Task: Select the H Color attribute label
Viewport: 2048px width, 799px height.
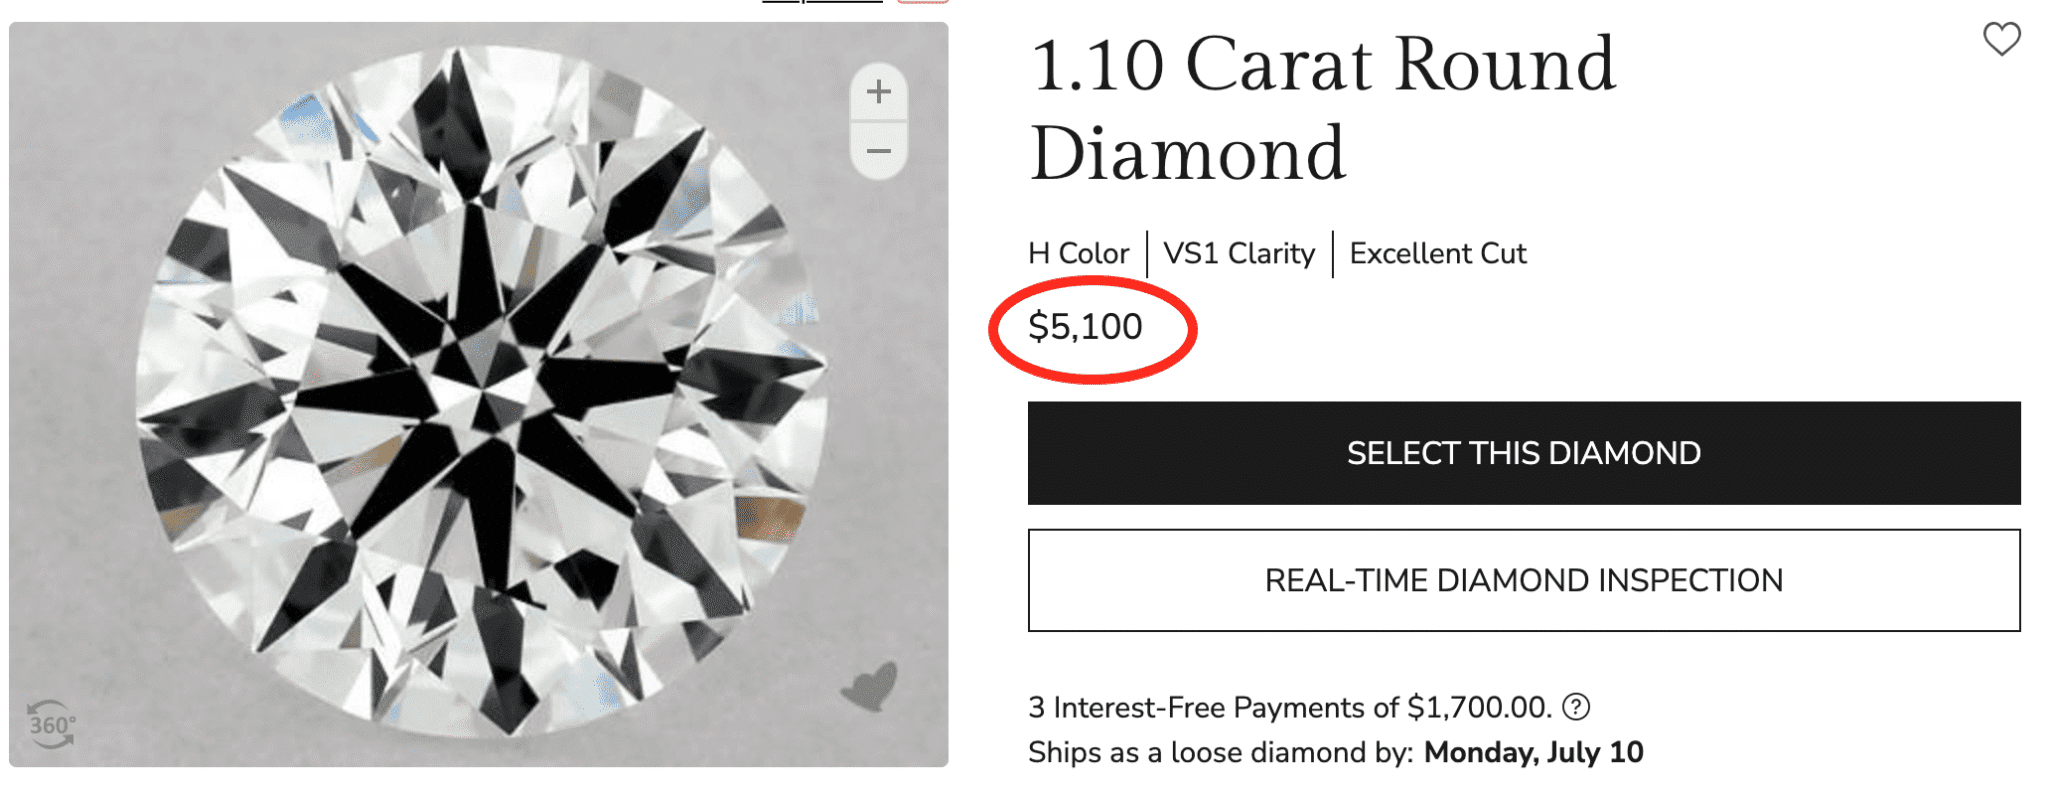Action: [1078, 254]
